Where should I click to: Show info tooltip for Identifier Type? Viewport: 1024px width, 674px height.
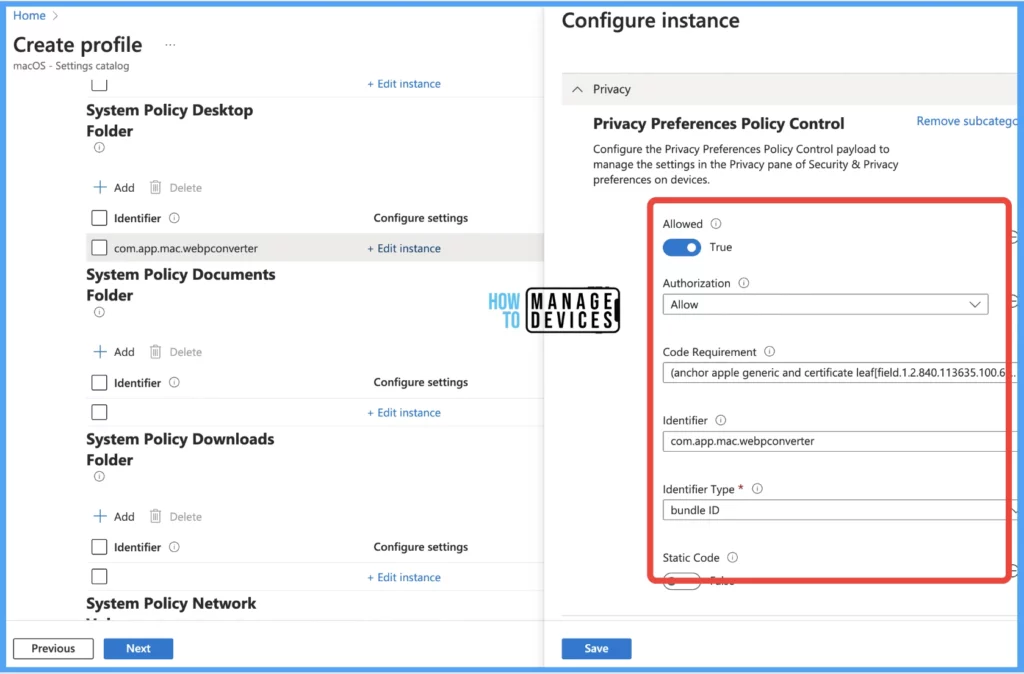tap(758, 489)
